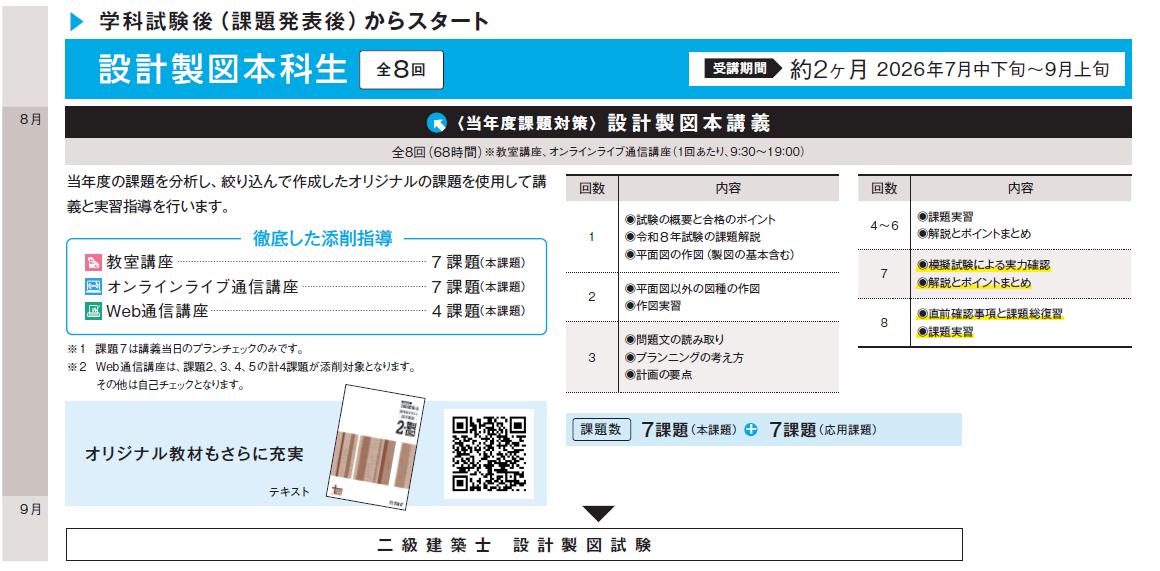
Task: Click the green Web通信講座 icon
Action: pyautogui.click(x=93, y=310)
